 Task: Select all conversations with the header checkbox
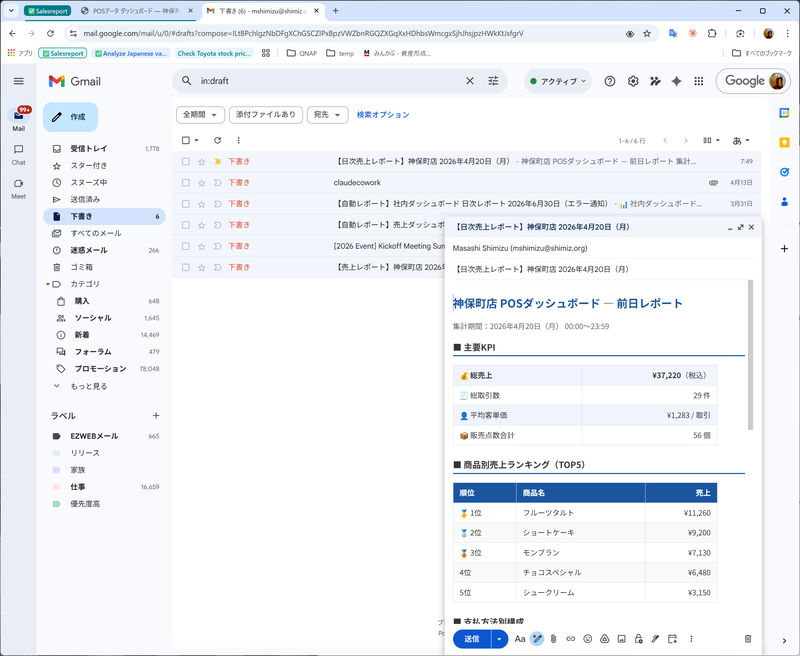184,141
